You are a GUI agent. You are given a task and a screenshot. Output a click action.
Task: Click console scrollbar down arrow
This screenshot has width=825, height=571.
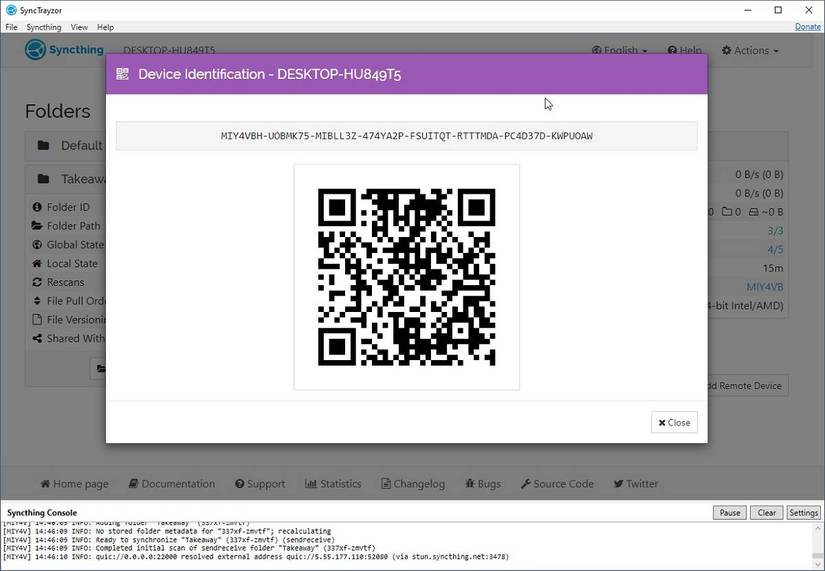pyautogui.click(x=818, y=563)
